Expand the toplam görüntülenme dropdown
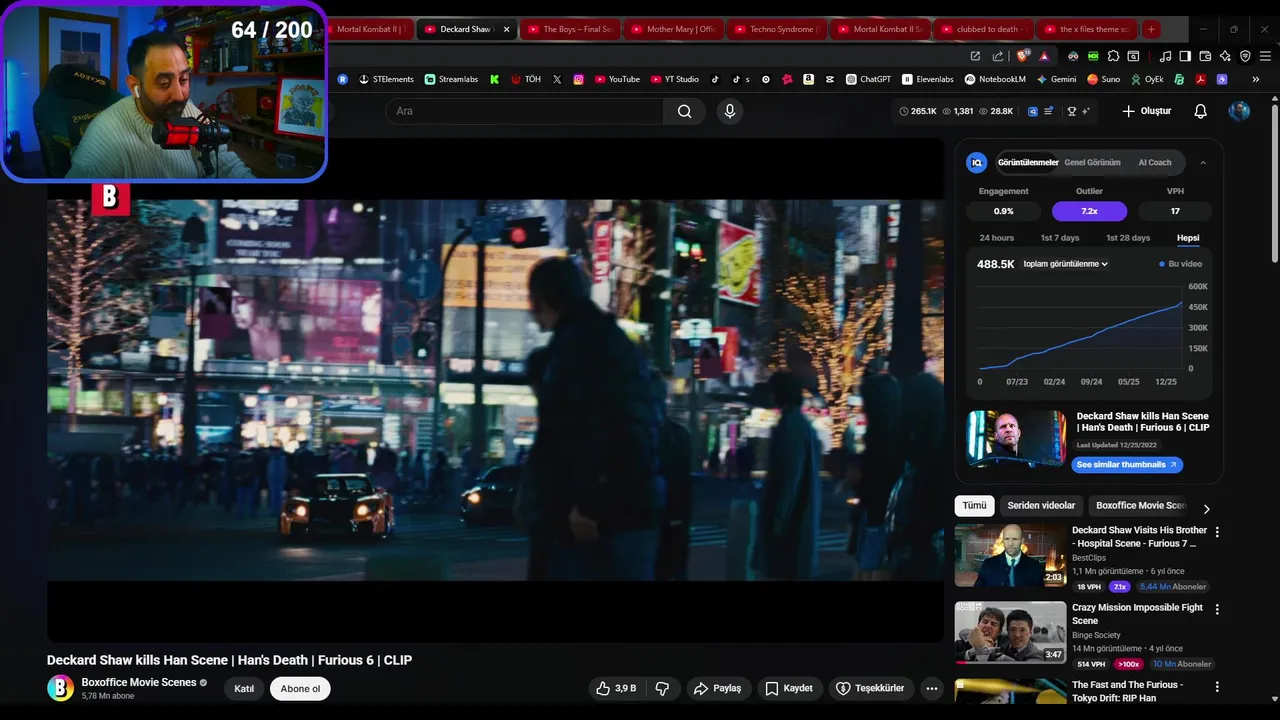This screenshot has height=720, width=1280. point(1066,264)
